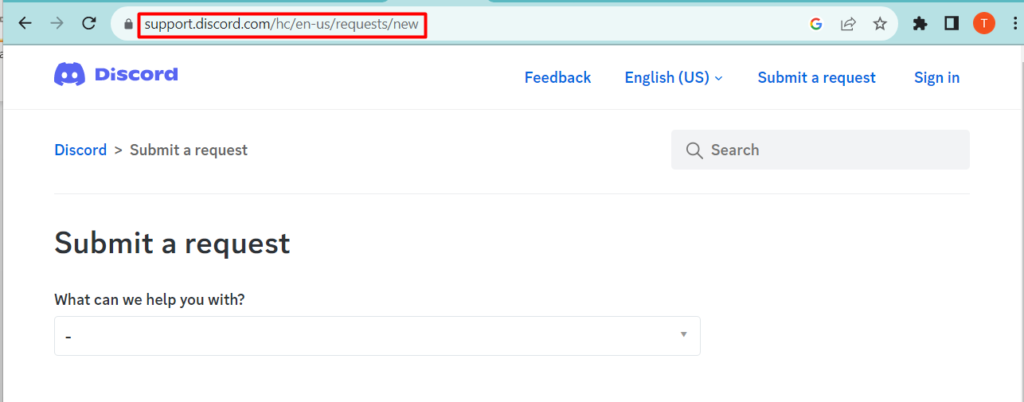Click the Google icon in the address bar
1024x402 pixels.
point(816,24)
